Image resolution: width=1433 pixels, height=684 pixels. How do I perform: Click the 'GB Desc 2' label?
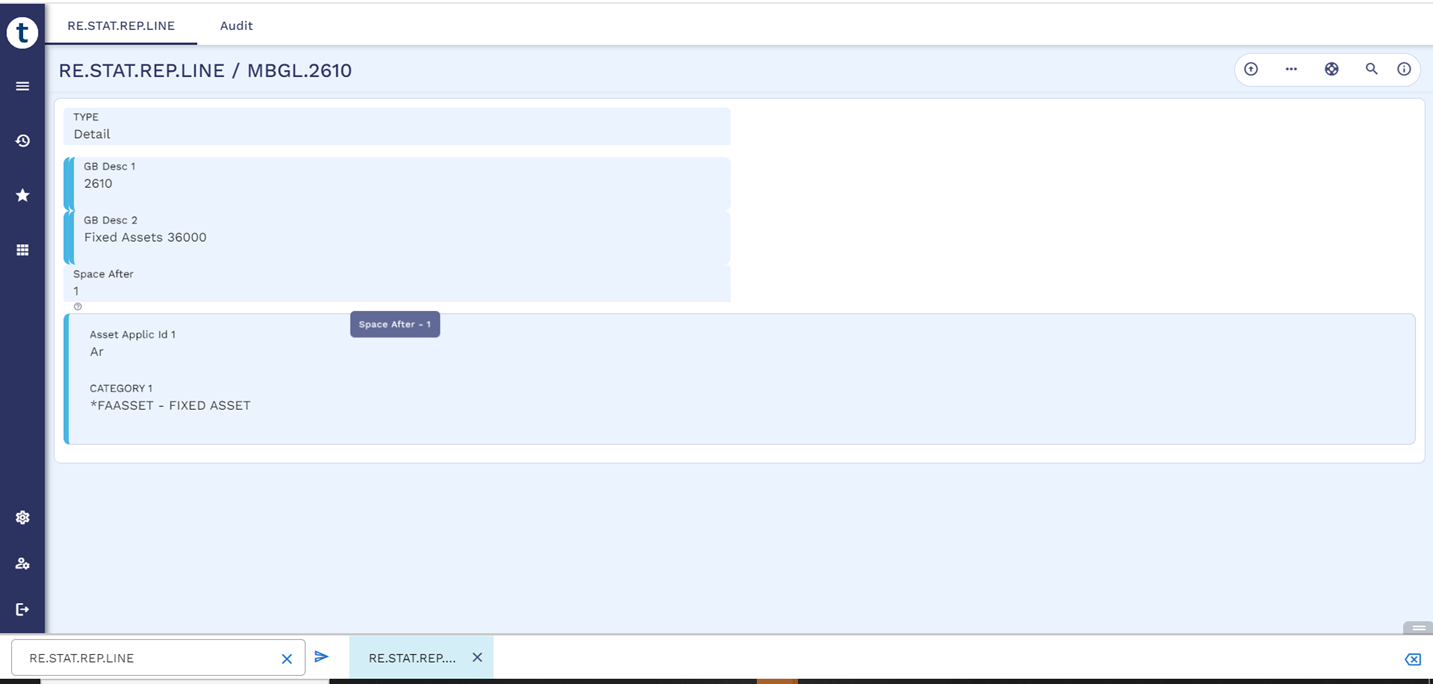pos(110,220)
